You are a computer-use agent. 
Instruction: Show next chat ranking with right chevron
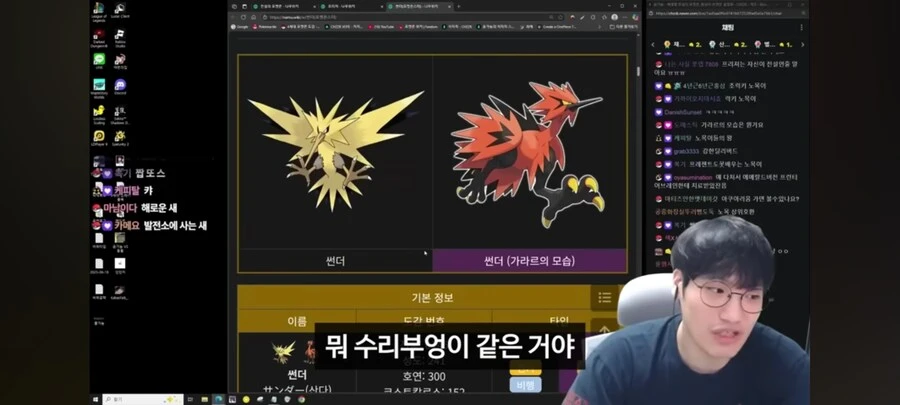coord(802,45)
